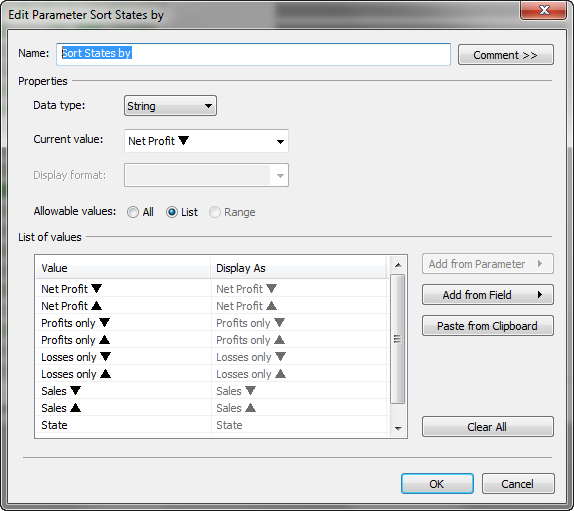Image resolution: width=574 pixels, height=511 pixels.
Task: Open the Data type String dropdown
Action: pos(170,106)
